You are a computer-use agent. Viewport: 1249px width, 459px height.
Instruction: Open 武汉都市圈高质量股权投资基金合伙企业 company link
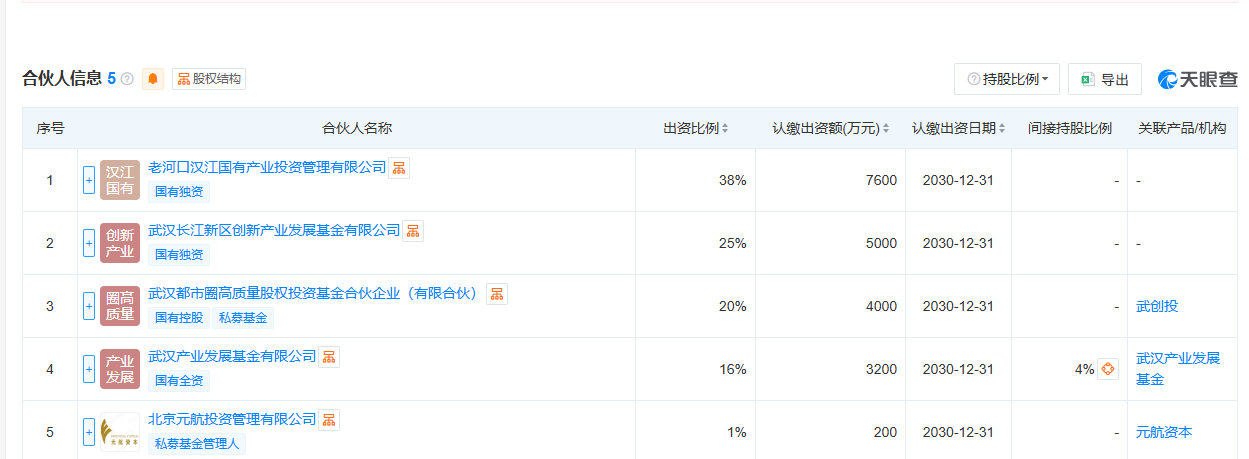(313, 293)
